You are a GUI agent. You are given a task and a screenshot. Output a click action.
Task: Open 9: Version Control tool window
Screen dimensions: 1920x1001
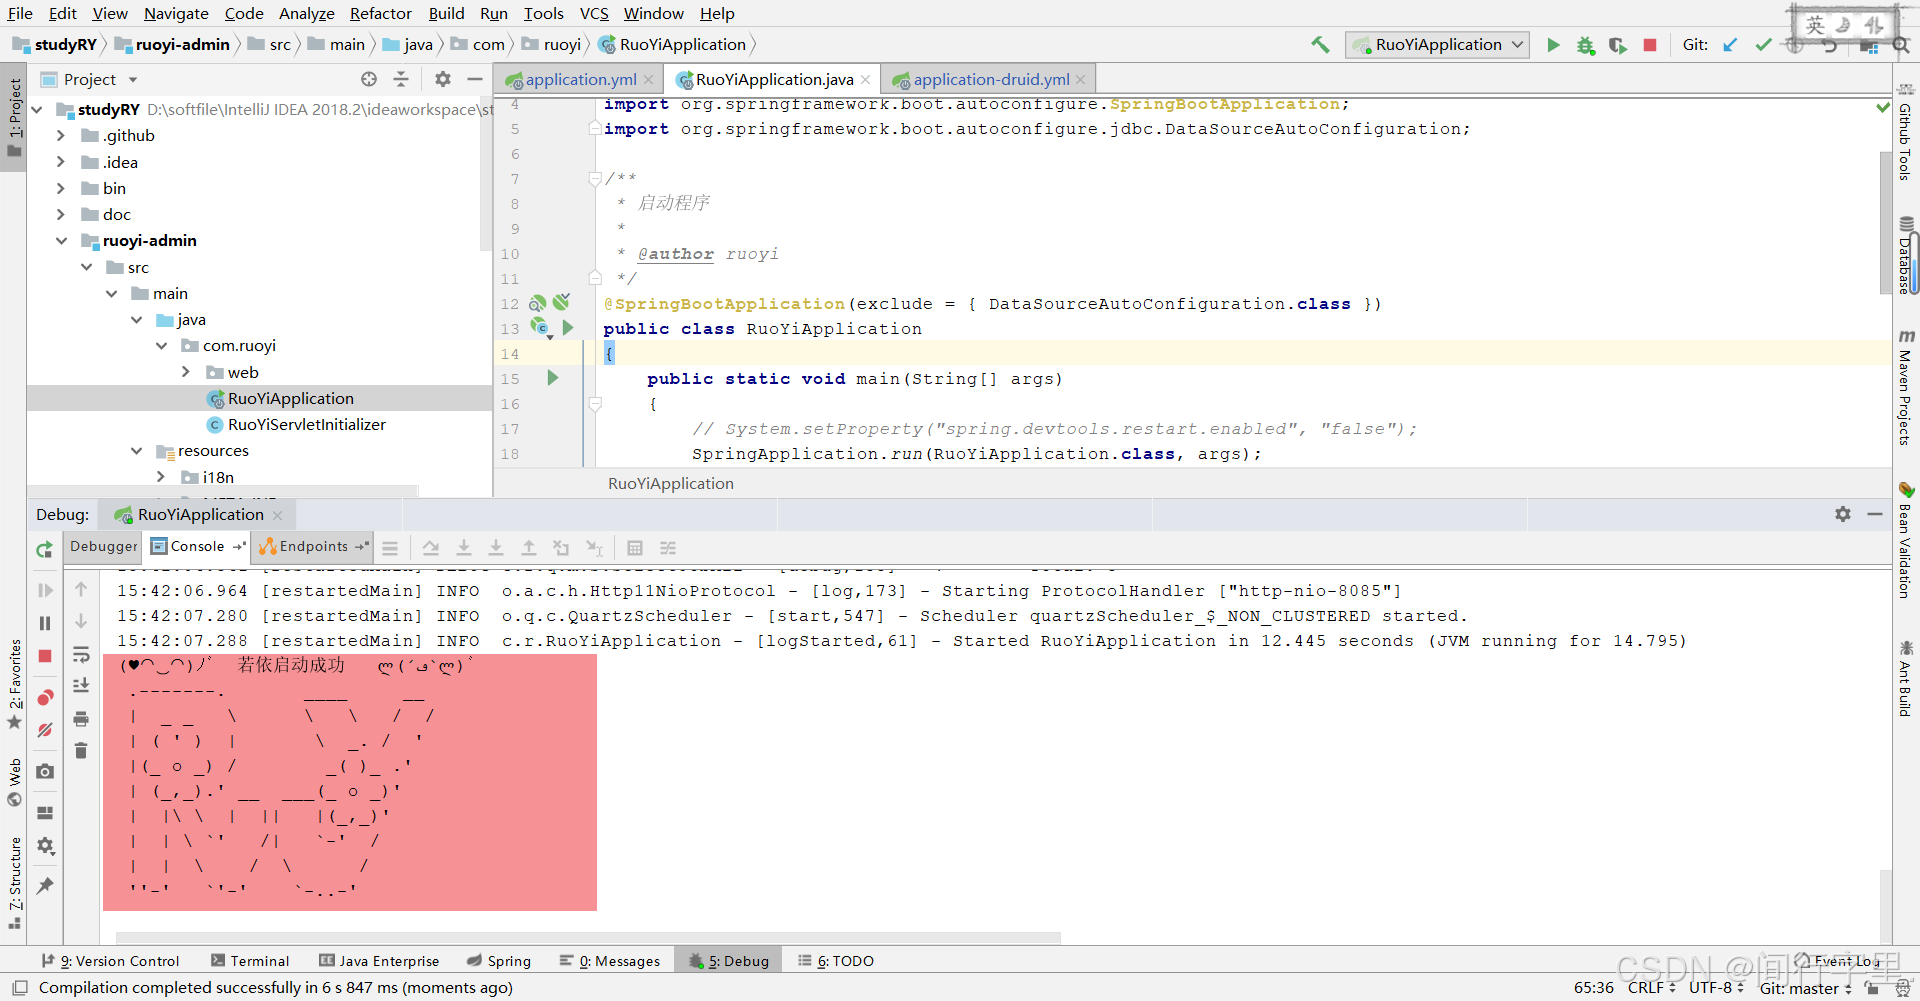point(110,961)
